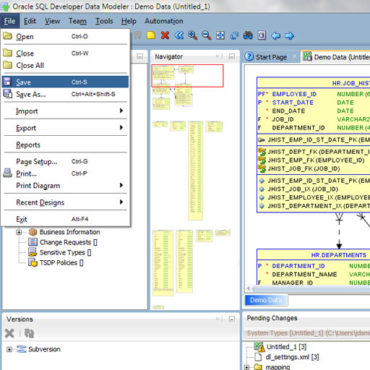Click the binoculars Find icon
Viewport: 370px width, 370px height.
(x=248, y=35)
